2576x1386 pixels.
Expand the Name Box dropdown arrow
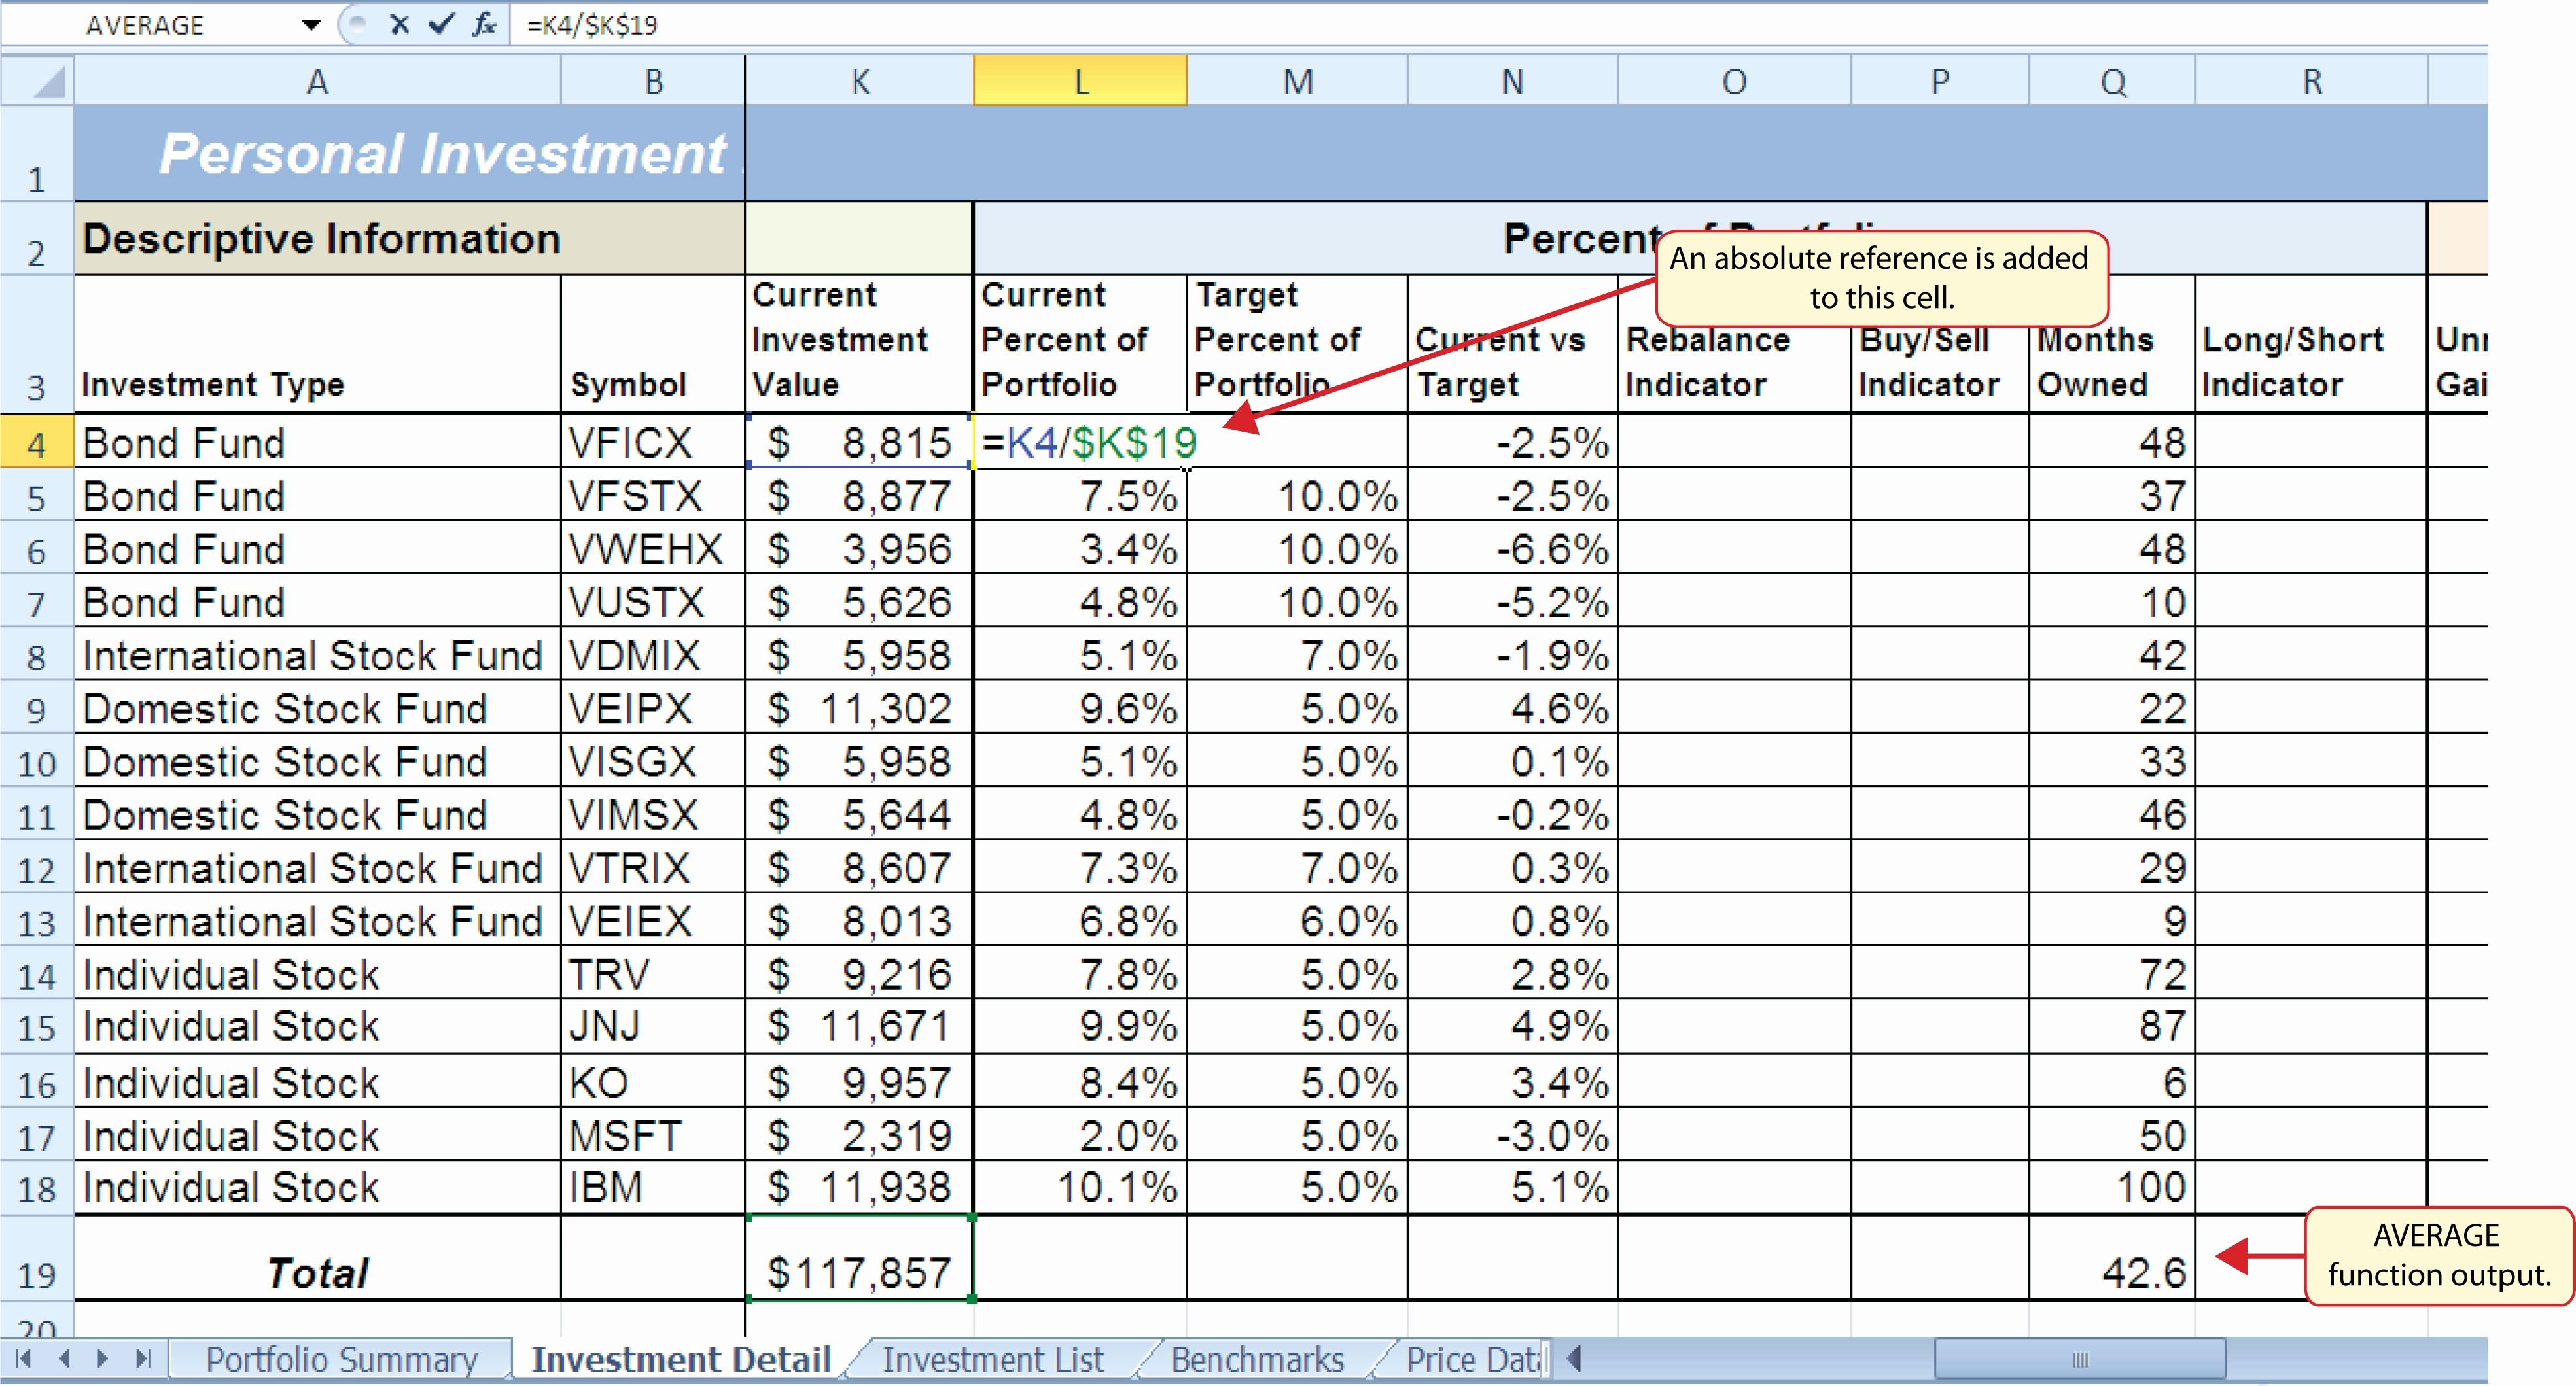coord(311,25)
